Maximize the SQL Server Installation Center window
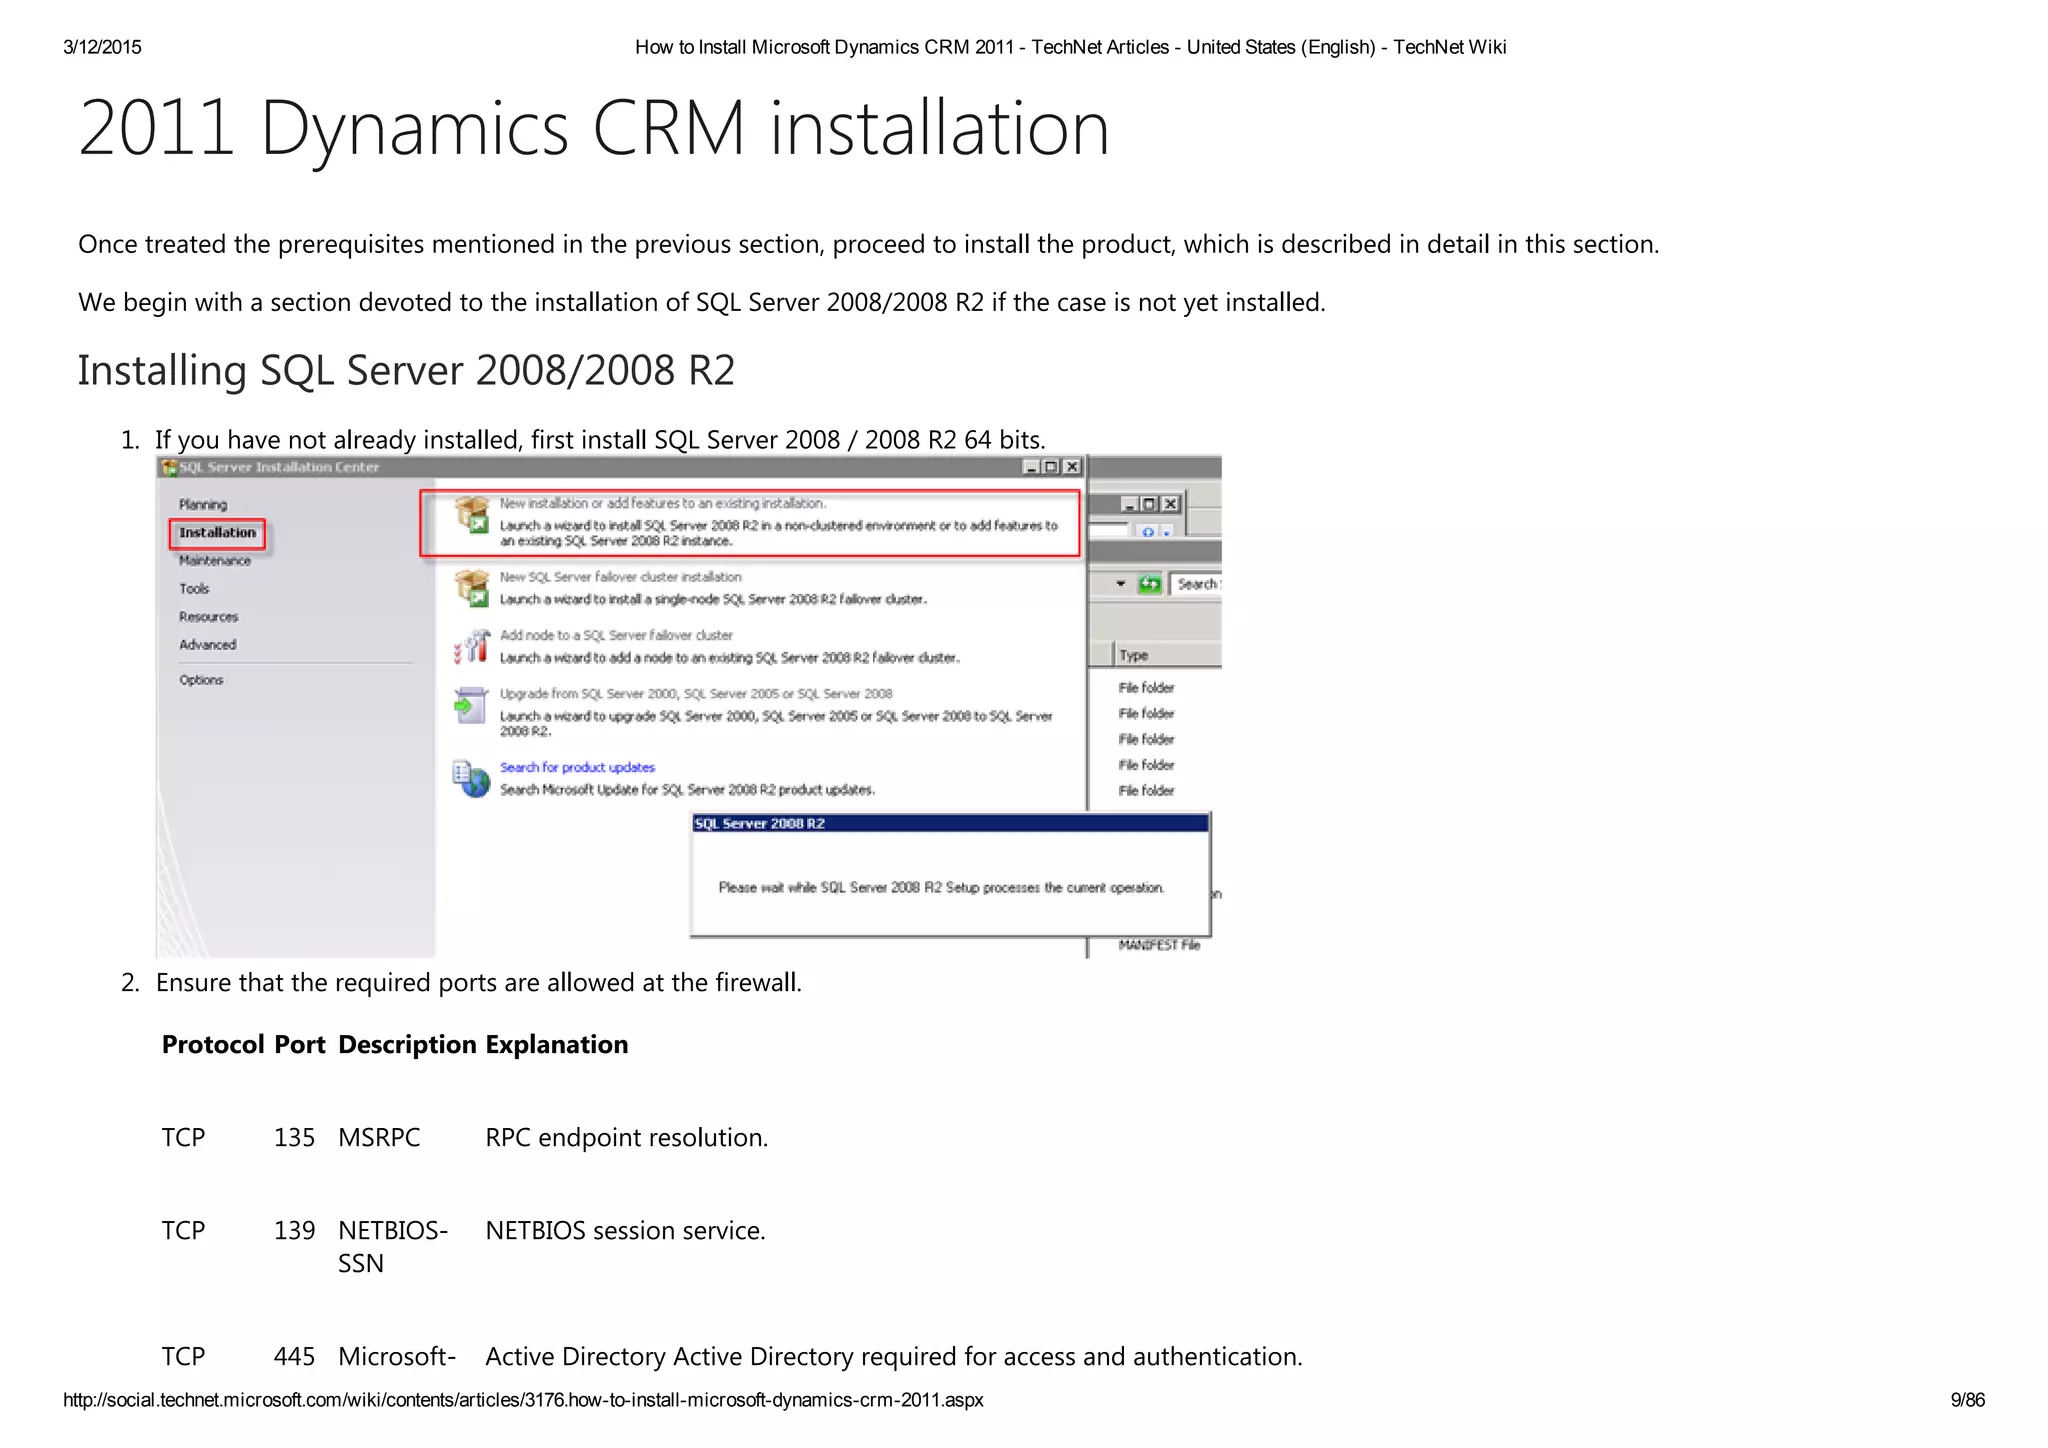Screen dimensions: 2048x1448 (x=1051, y=467)
